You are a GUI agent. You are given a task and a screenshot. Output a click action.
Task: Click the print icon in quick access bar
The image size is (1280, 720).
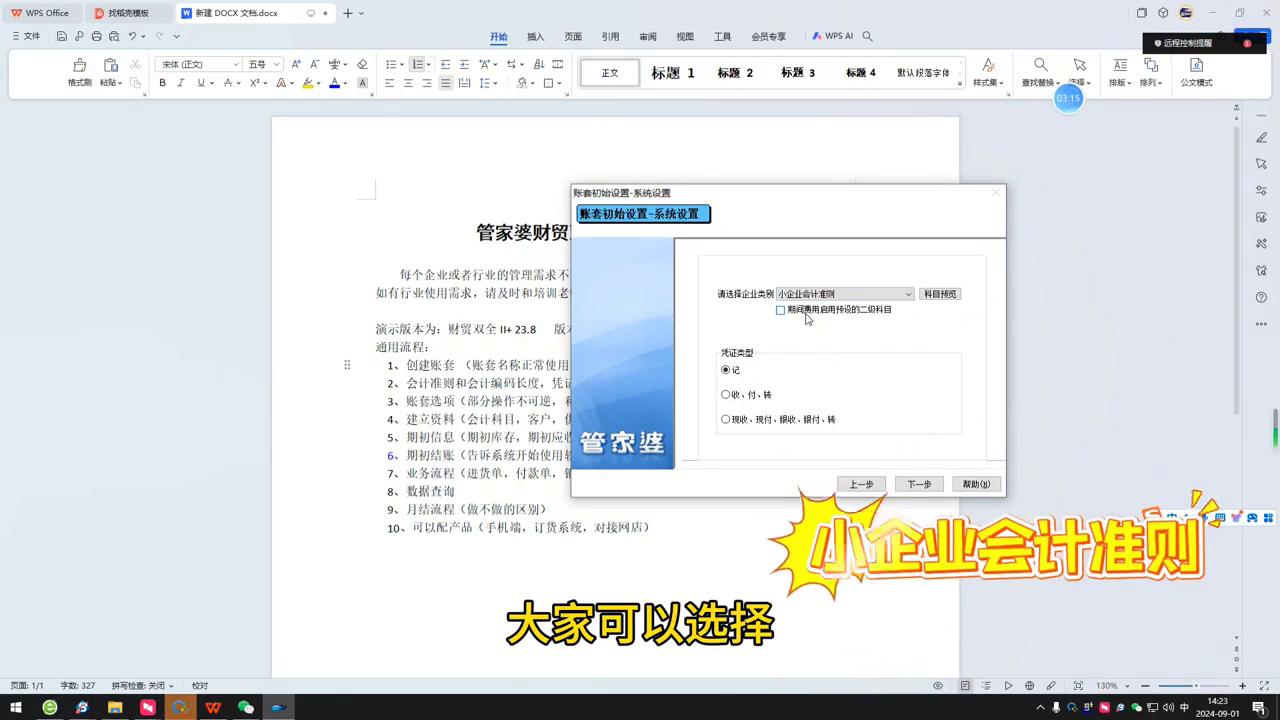coord(96,36)
